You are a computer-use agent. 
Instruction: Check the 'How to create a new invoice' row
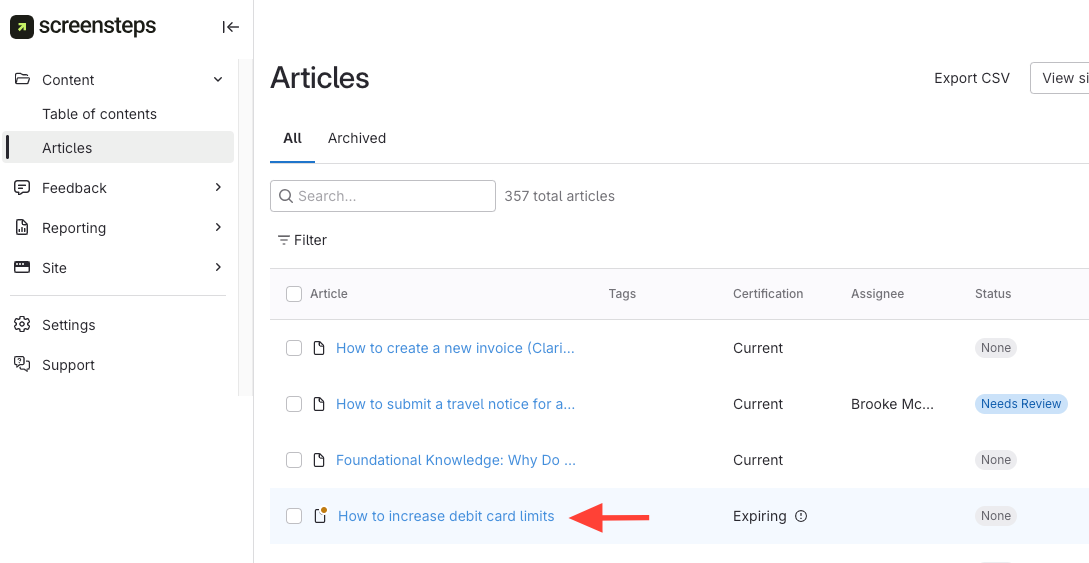[294, 348]
